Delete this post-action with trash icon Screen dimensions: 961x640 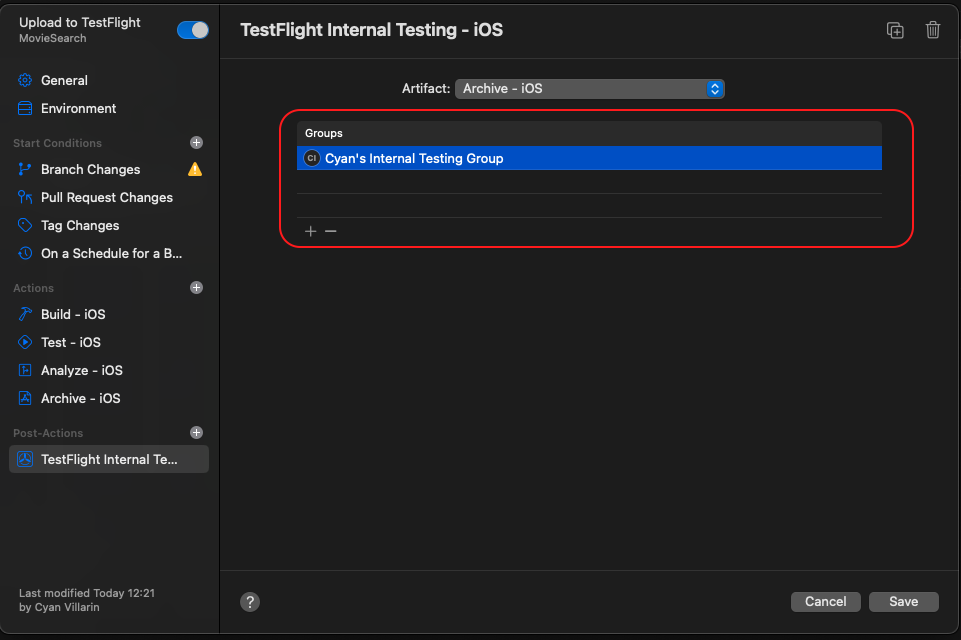(932, 30)
